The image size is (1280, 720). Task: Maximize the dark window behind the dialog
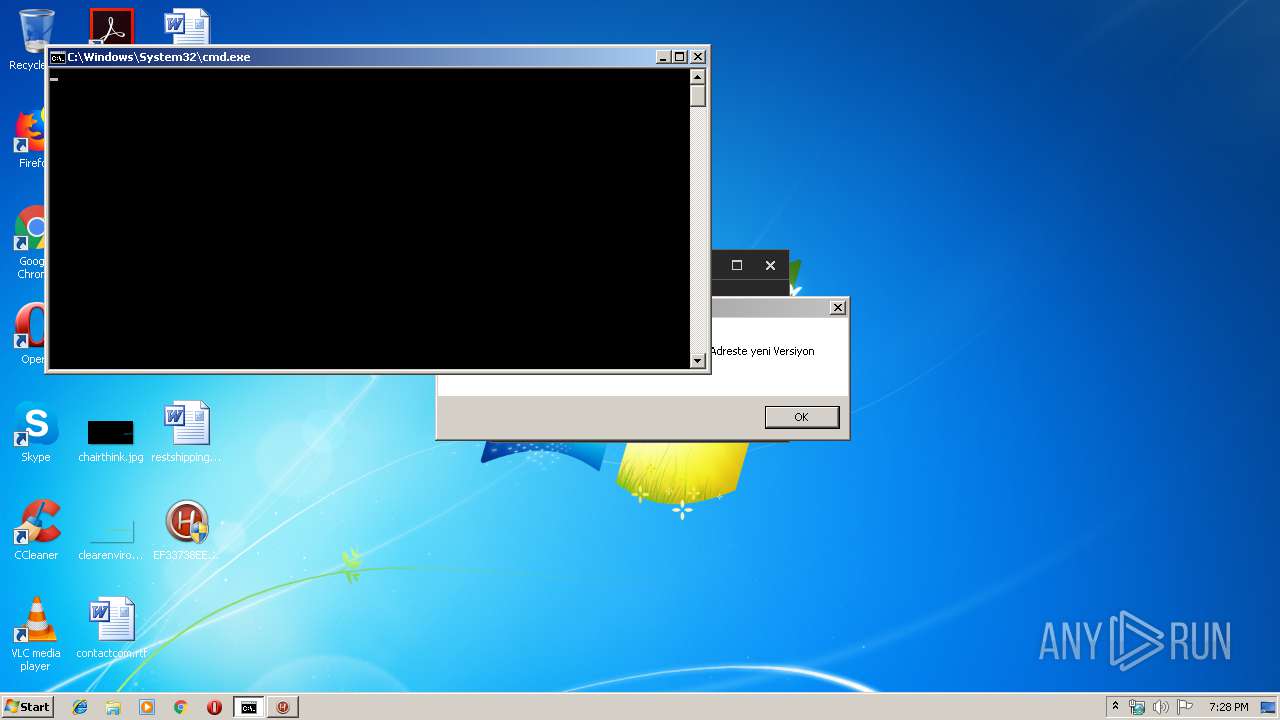[737, 265]
